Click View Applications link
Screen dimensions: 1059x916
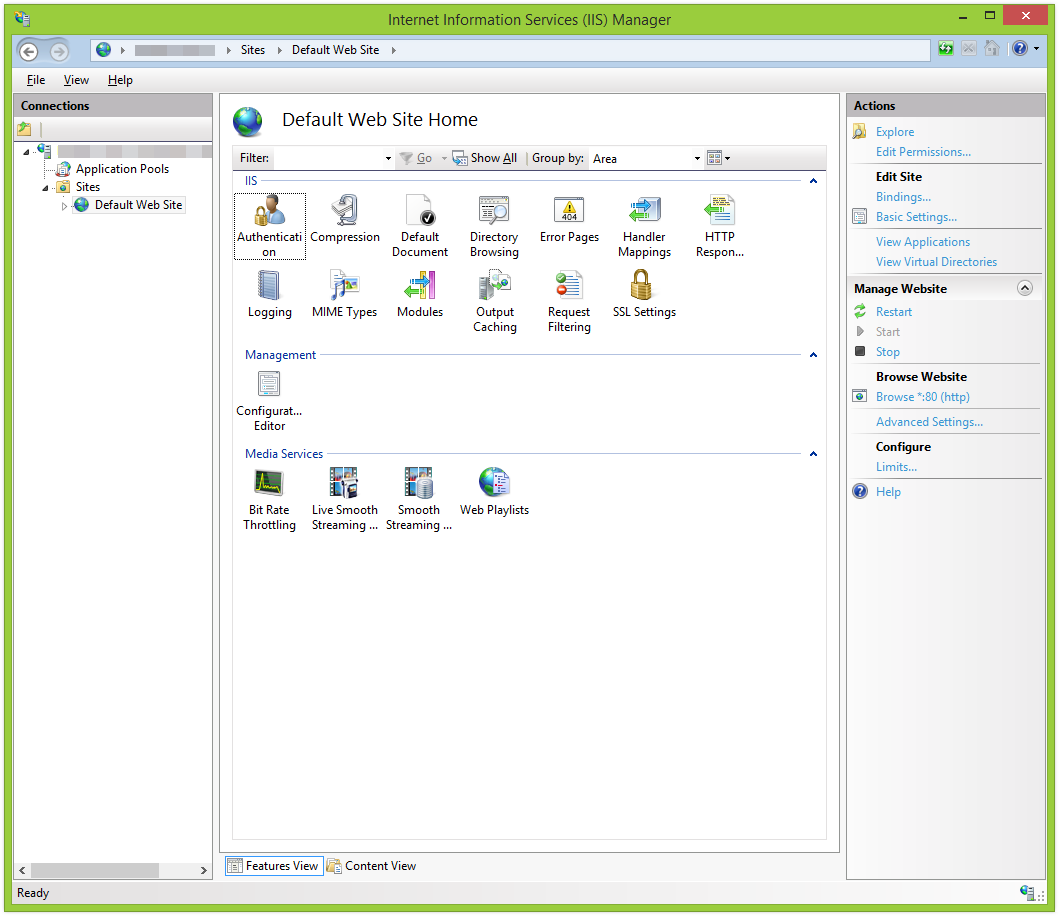click(x=923, y=242)
